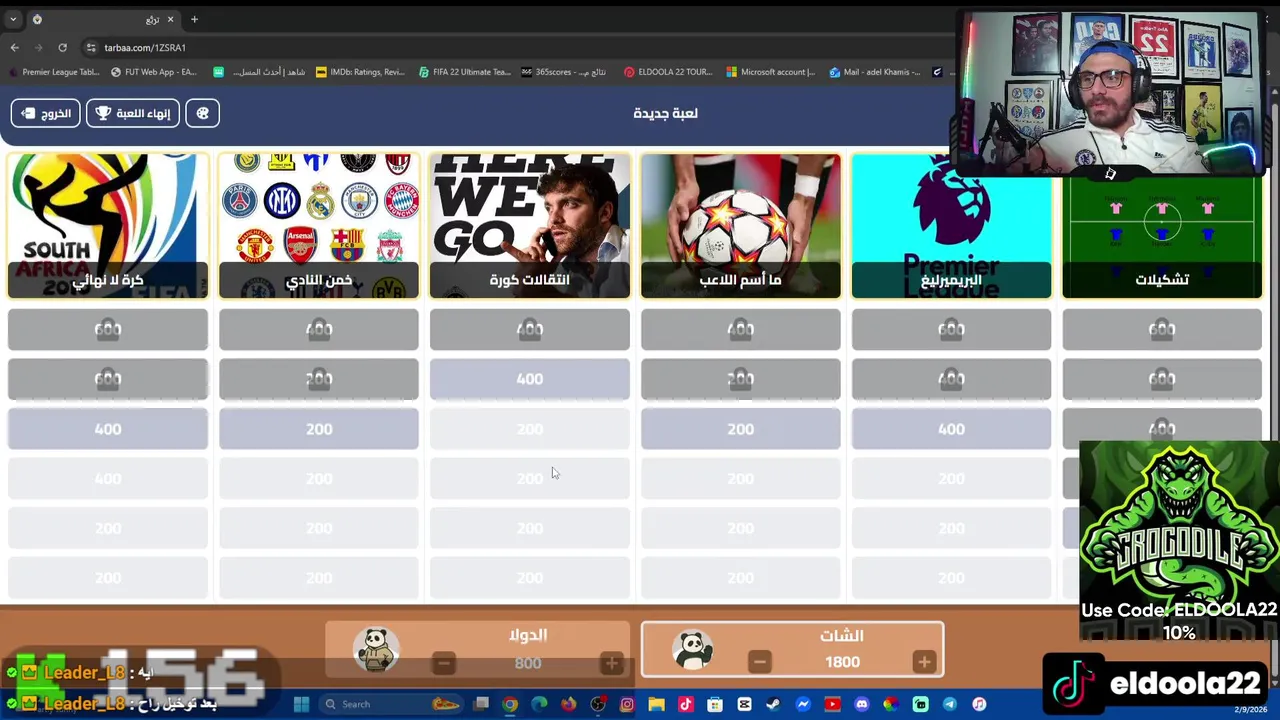Click locked 400 tile under ما أسم اللاعب
The width and height of the screenshot is (1280, 720).
741,329
